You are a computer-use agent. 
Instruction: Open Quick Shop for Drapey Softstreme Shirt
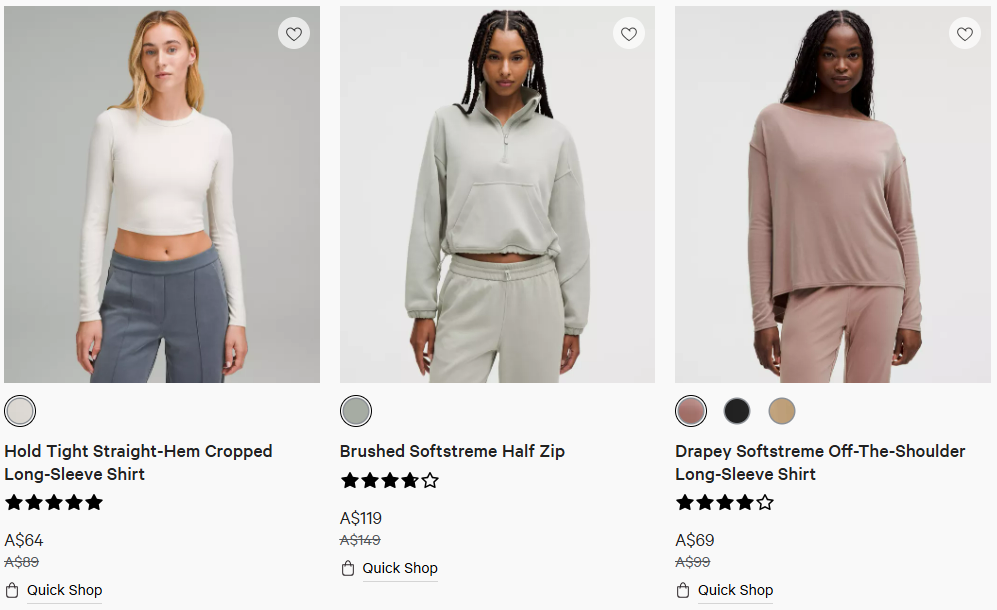735,590
